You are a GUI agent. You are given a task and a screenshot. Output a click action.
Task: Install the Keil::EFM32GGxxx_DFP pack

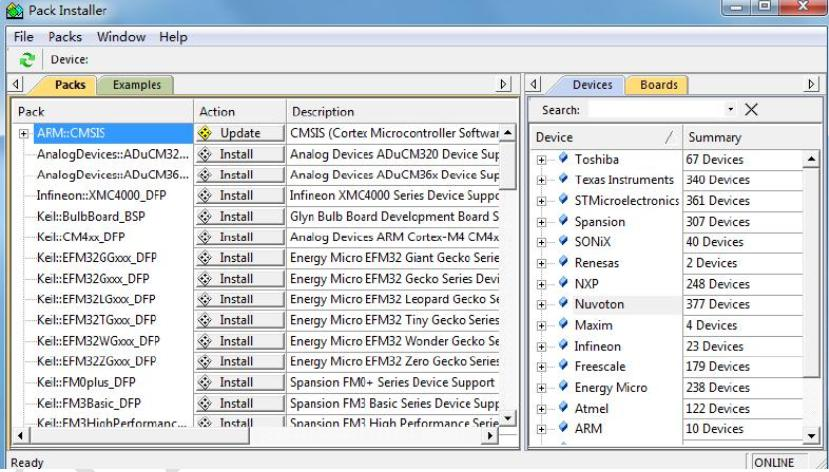click(x=240, y=258)
